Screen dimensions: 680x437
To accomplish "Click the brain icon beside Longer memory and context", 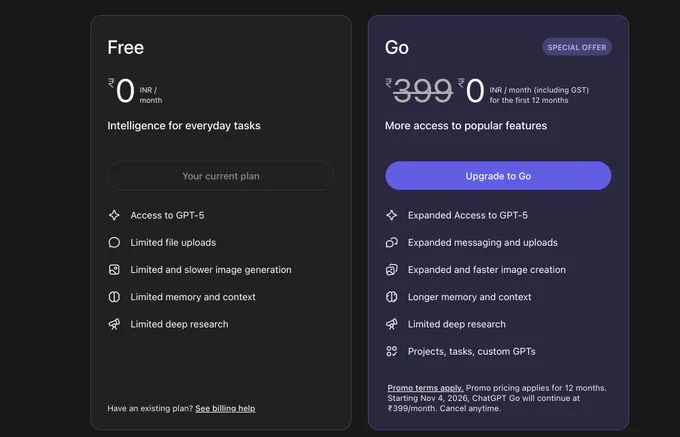I will point(392,297).
